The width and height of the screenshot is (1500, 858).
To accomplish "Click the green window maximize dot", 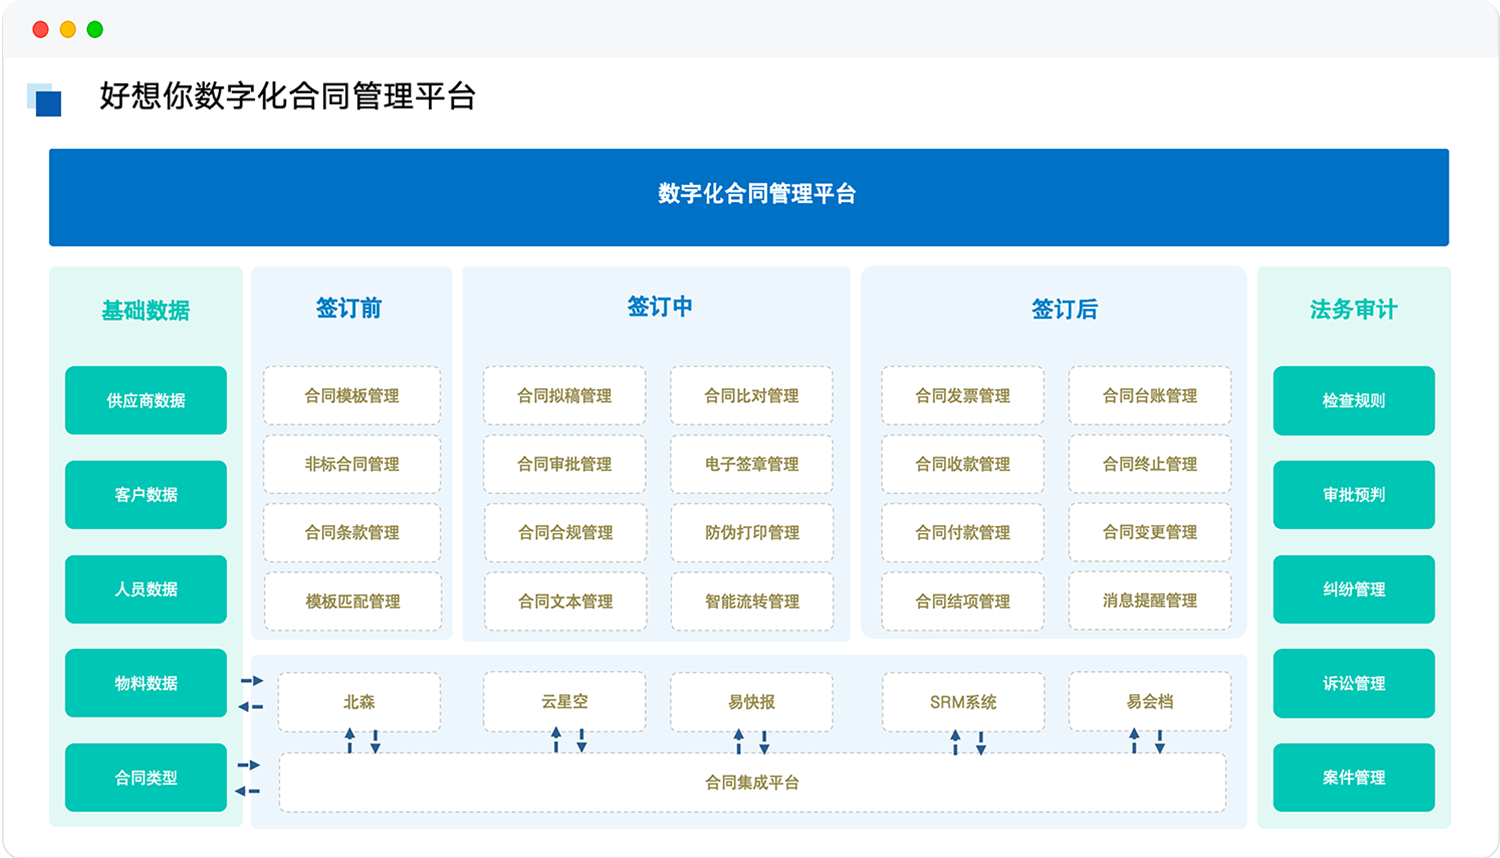I will click(x=95, y=29).
